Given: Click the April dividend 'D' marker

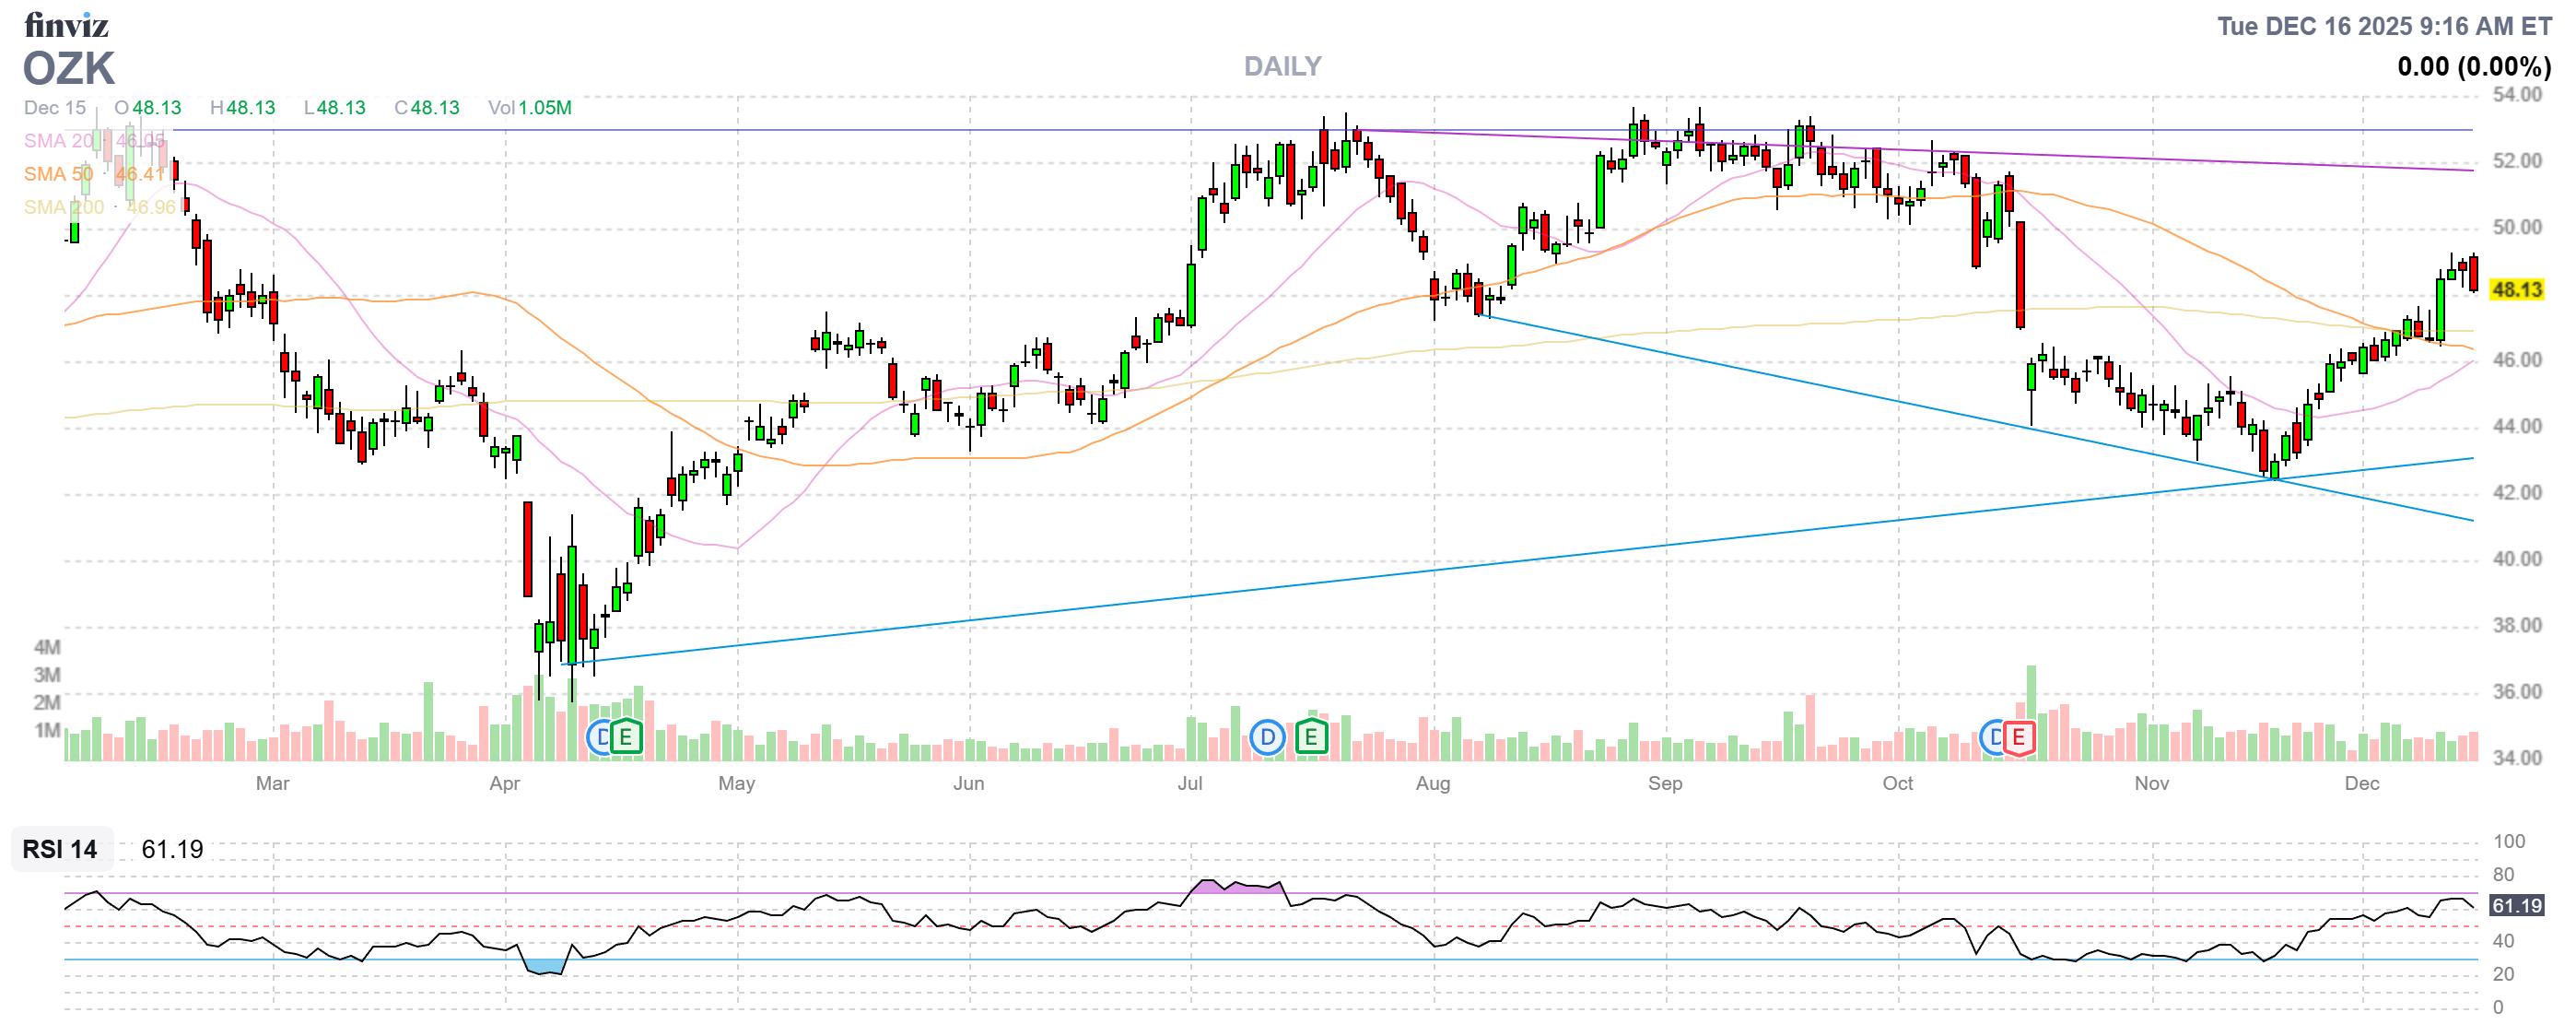Looking at the screenshot, I should click(x=600, y=738).
